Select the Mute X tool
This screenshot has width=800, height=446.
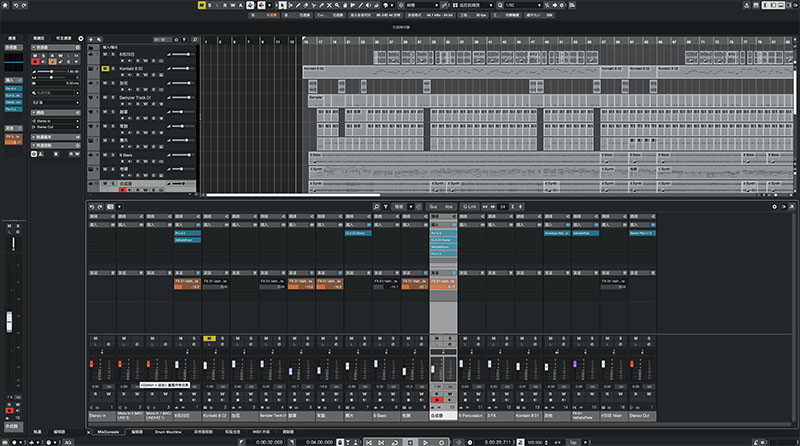(x=329, y=5)
